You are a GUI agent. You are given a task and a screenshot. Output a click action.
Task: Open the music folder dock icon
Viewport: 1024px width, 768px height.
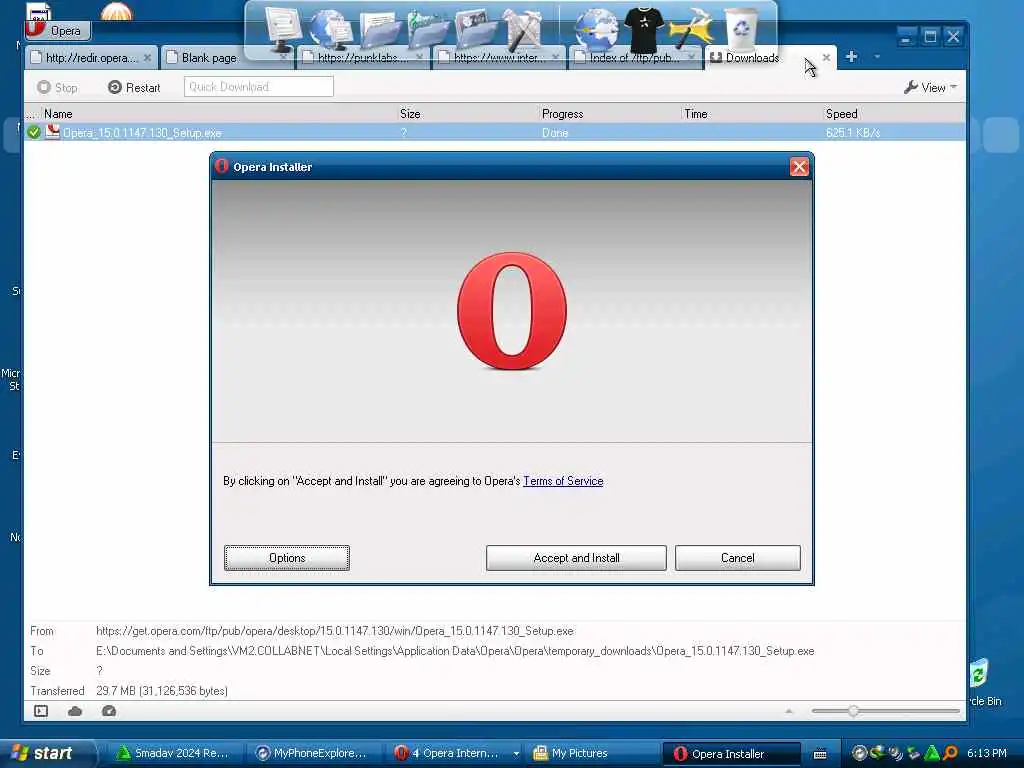(428, 30)
